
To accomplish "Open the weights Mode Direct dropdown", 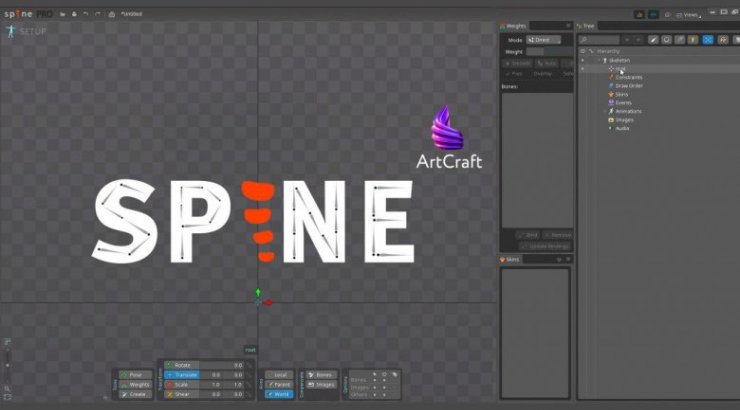I will 544,40.
